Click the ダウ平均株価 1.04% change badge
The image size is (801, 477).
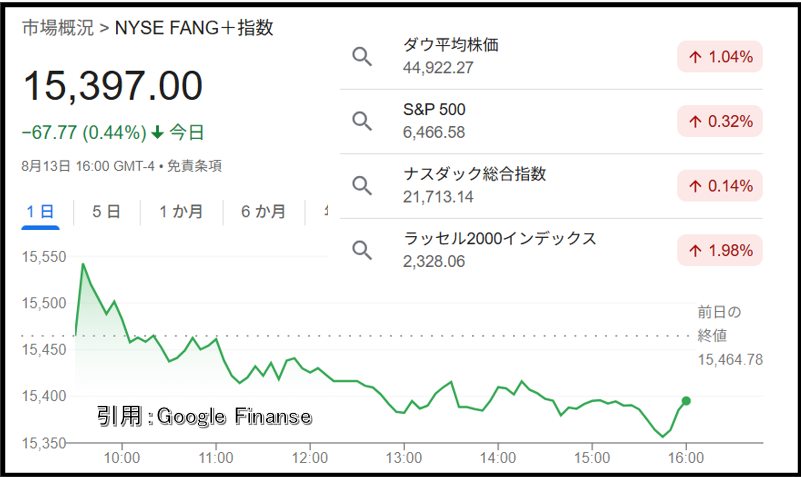(720, 57)
